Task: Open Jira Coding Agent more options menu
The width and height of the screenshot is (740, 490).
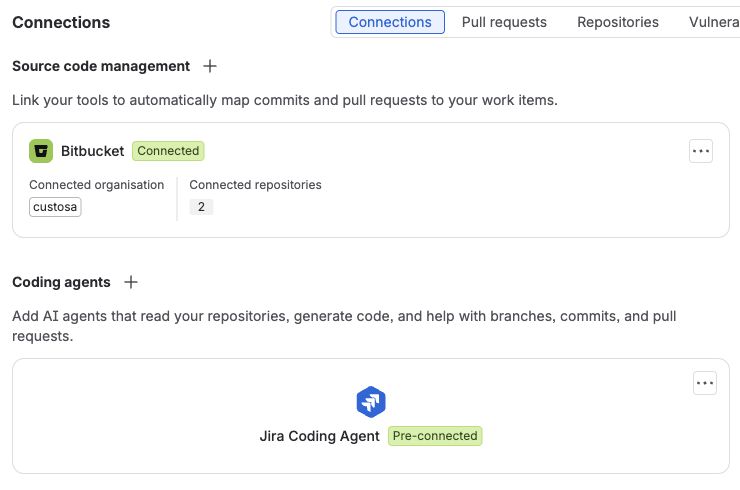Action: (705, 383)
